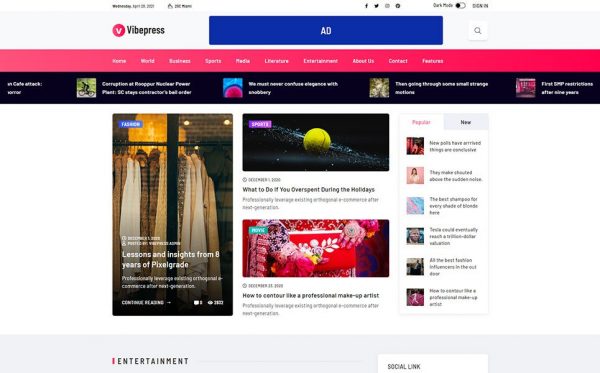
Task: Click thumbnail next to 'All the best fashion influencers'
Action: (415, 267)
